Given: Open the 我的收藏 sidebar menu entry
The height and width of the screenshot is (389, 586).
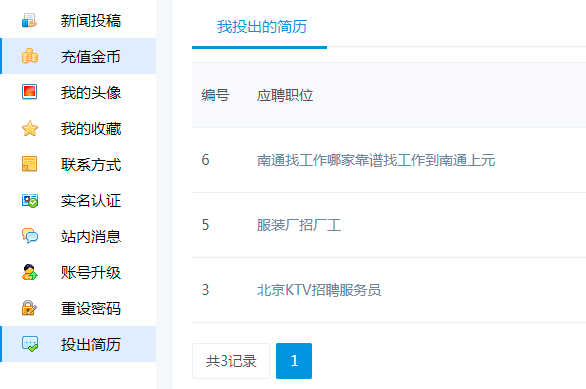Looking at the screenshot, I should [x=78, y=128].
